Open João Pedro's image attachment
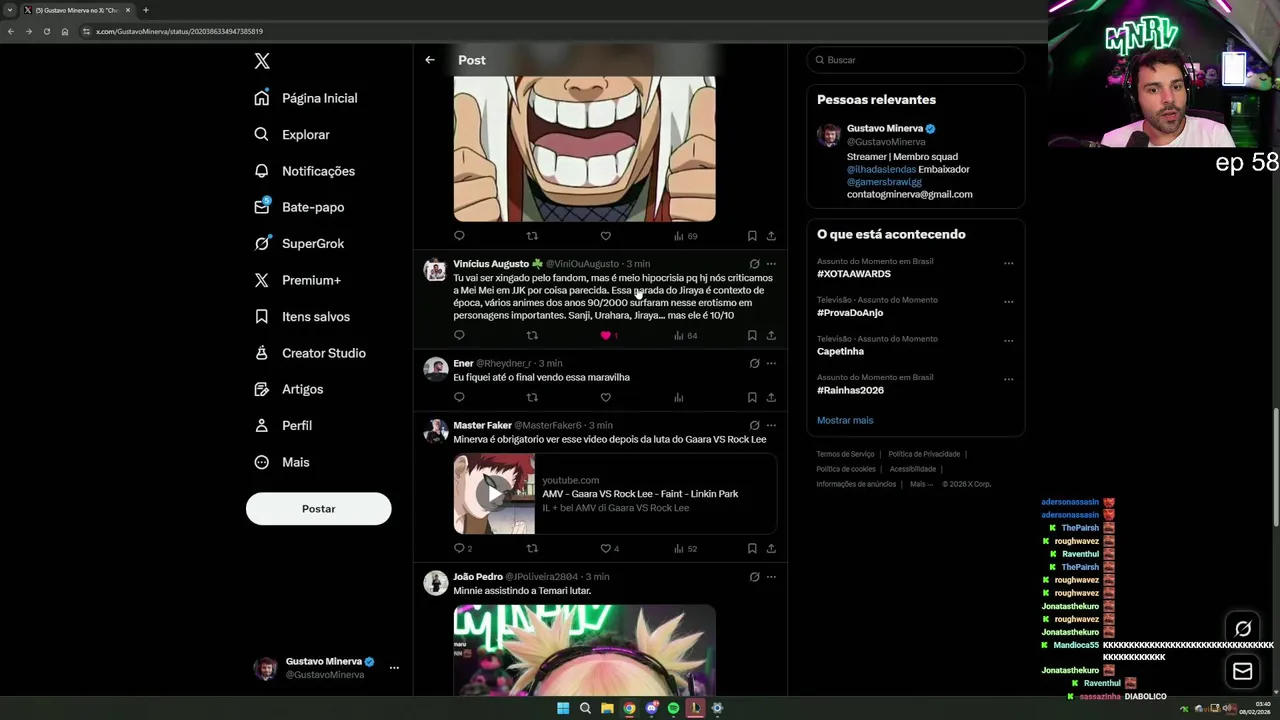Viewport: 1280px width, 720px height. tap(584, 650)
